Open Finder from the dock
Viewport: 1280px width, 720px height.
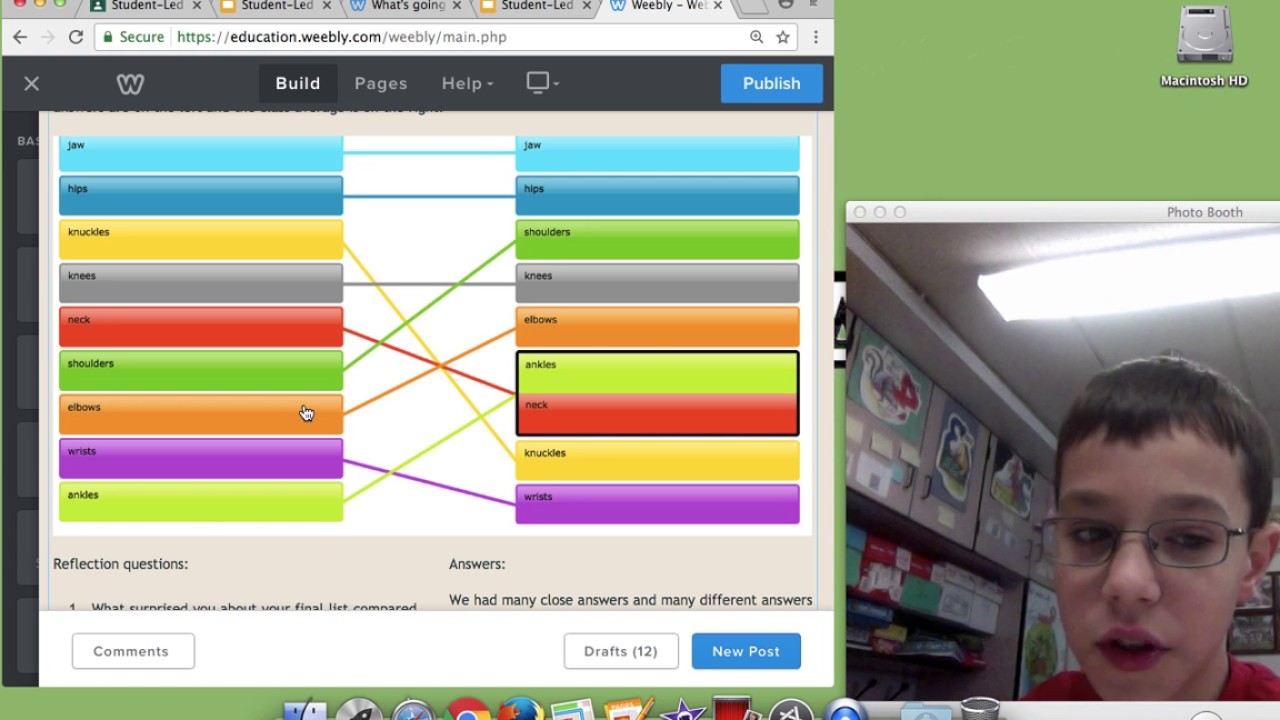tap(305, 709)
